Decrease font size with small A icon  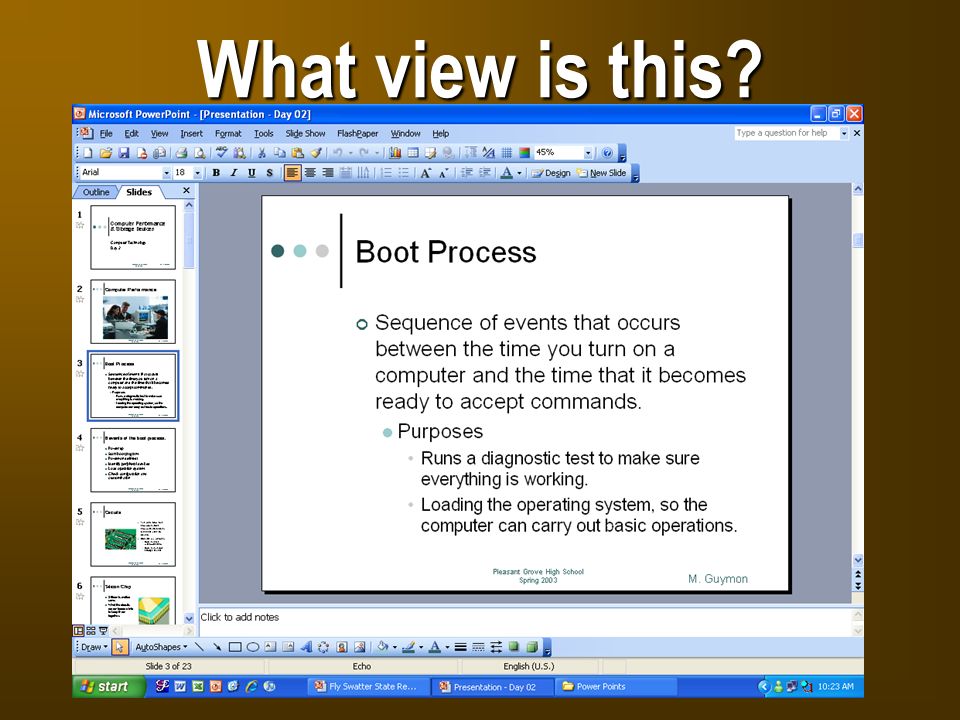point(444,173)
